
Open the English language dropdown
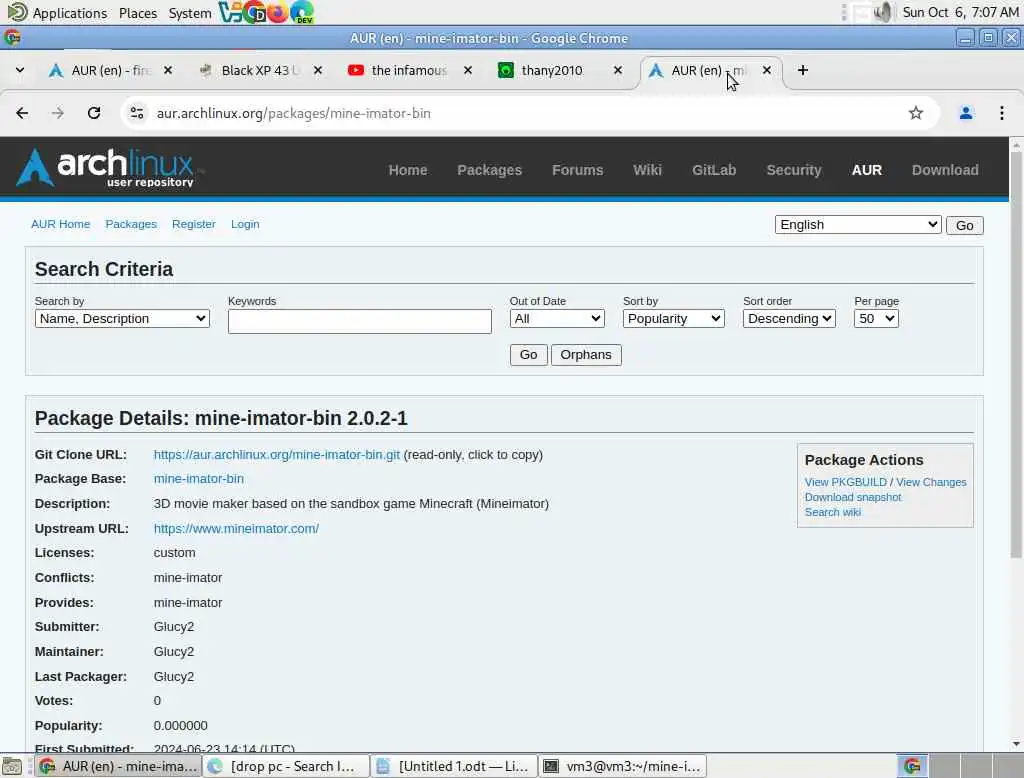(858, 225)
